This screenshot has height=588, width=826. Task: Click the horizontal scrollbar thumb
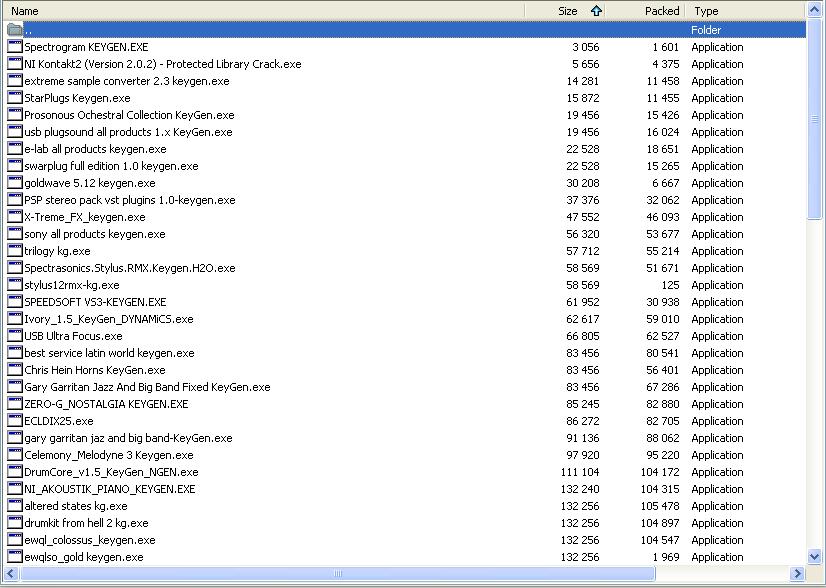click(x=337, y=573)
